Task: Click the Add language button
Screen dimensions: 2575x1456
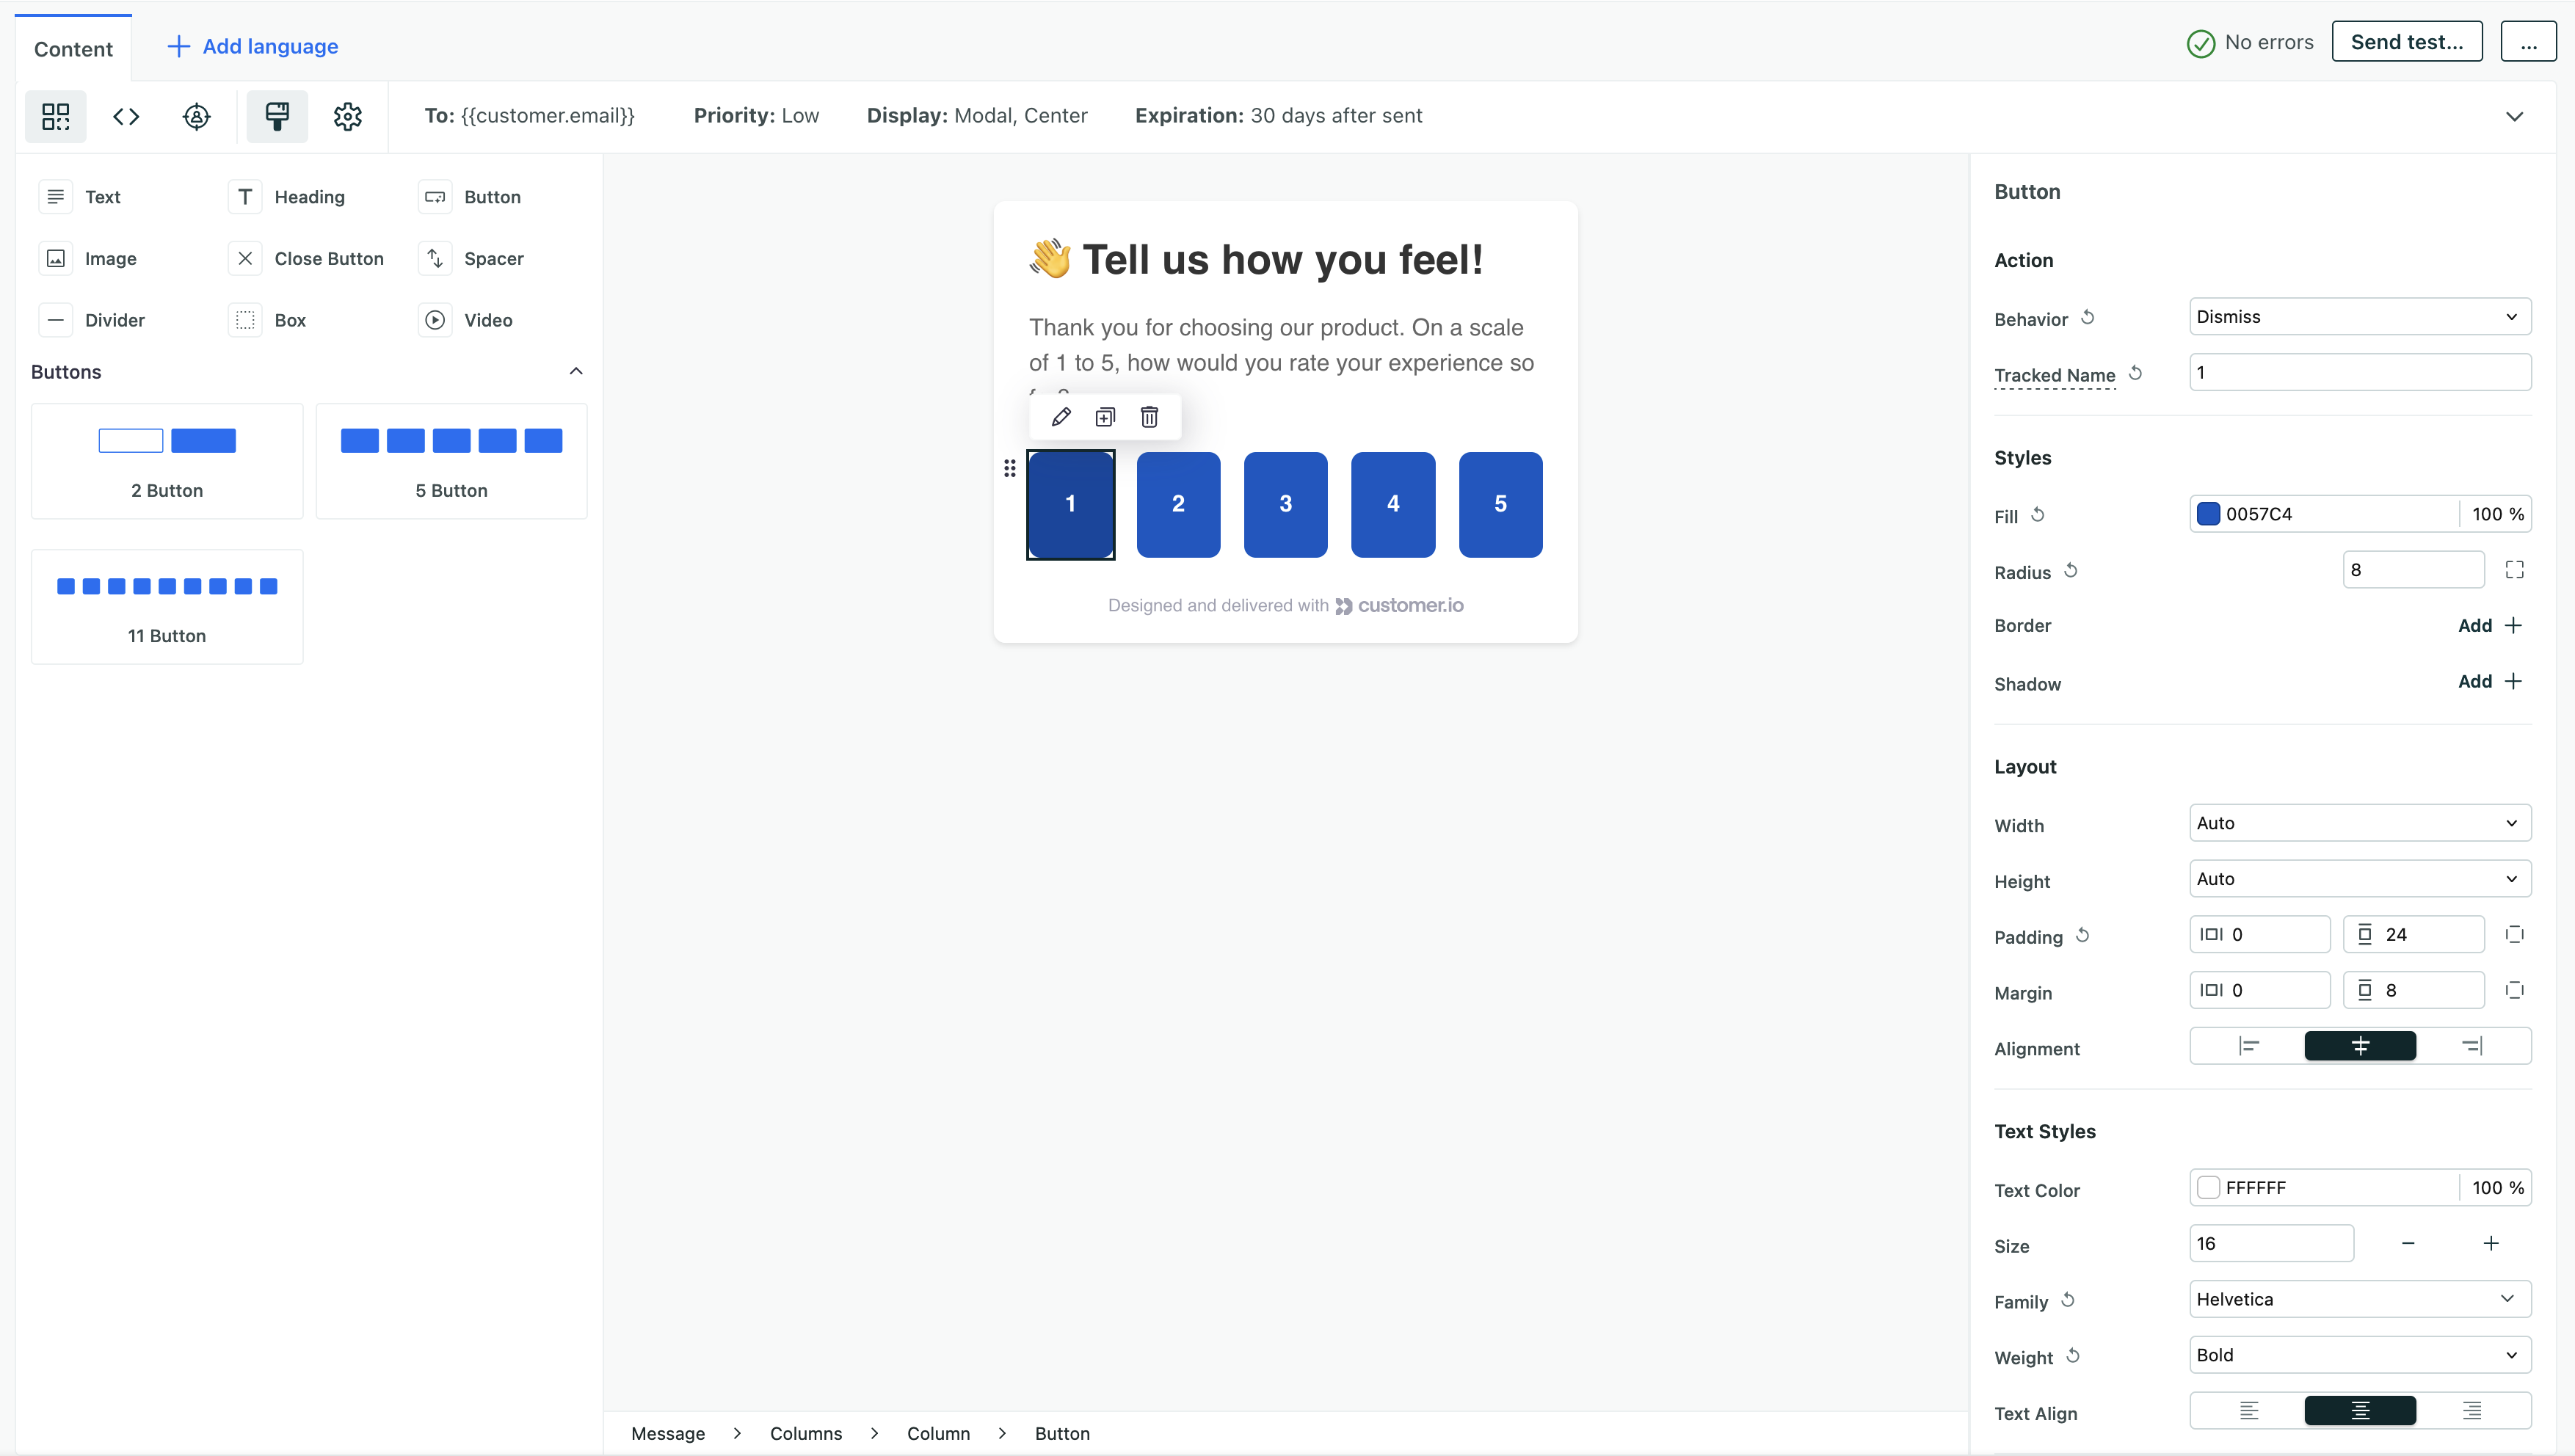Action: click(x=253, y=44)
